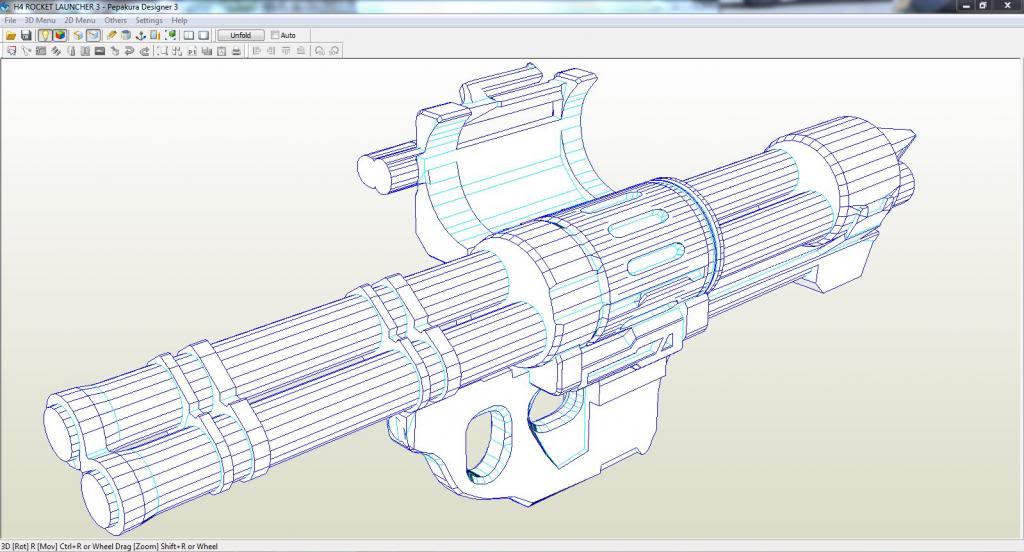This screenshot has height=552, width=1024.
Task: Click the grayed second alignment icon
Action: pyautogui.click(x=271, y=51)
